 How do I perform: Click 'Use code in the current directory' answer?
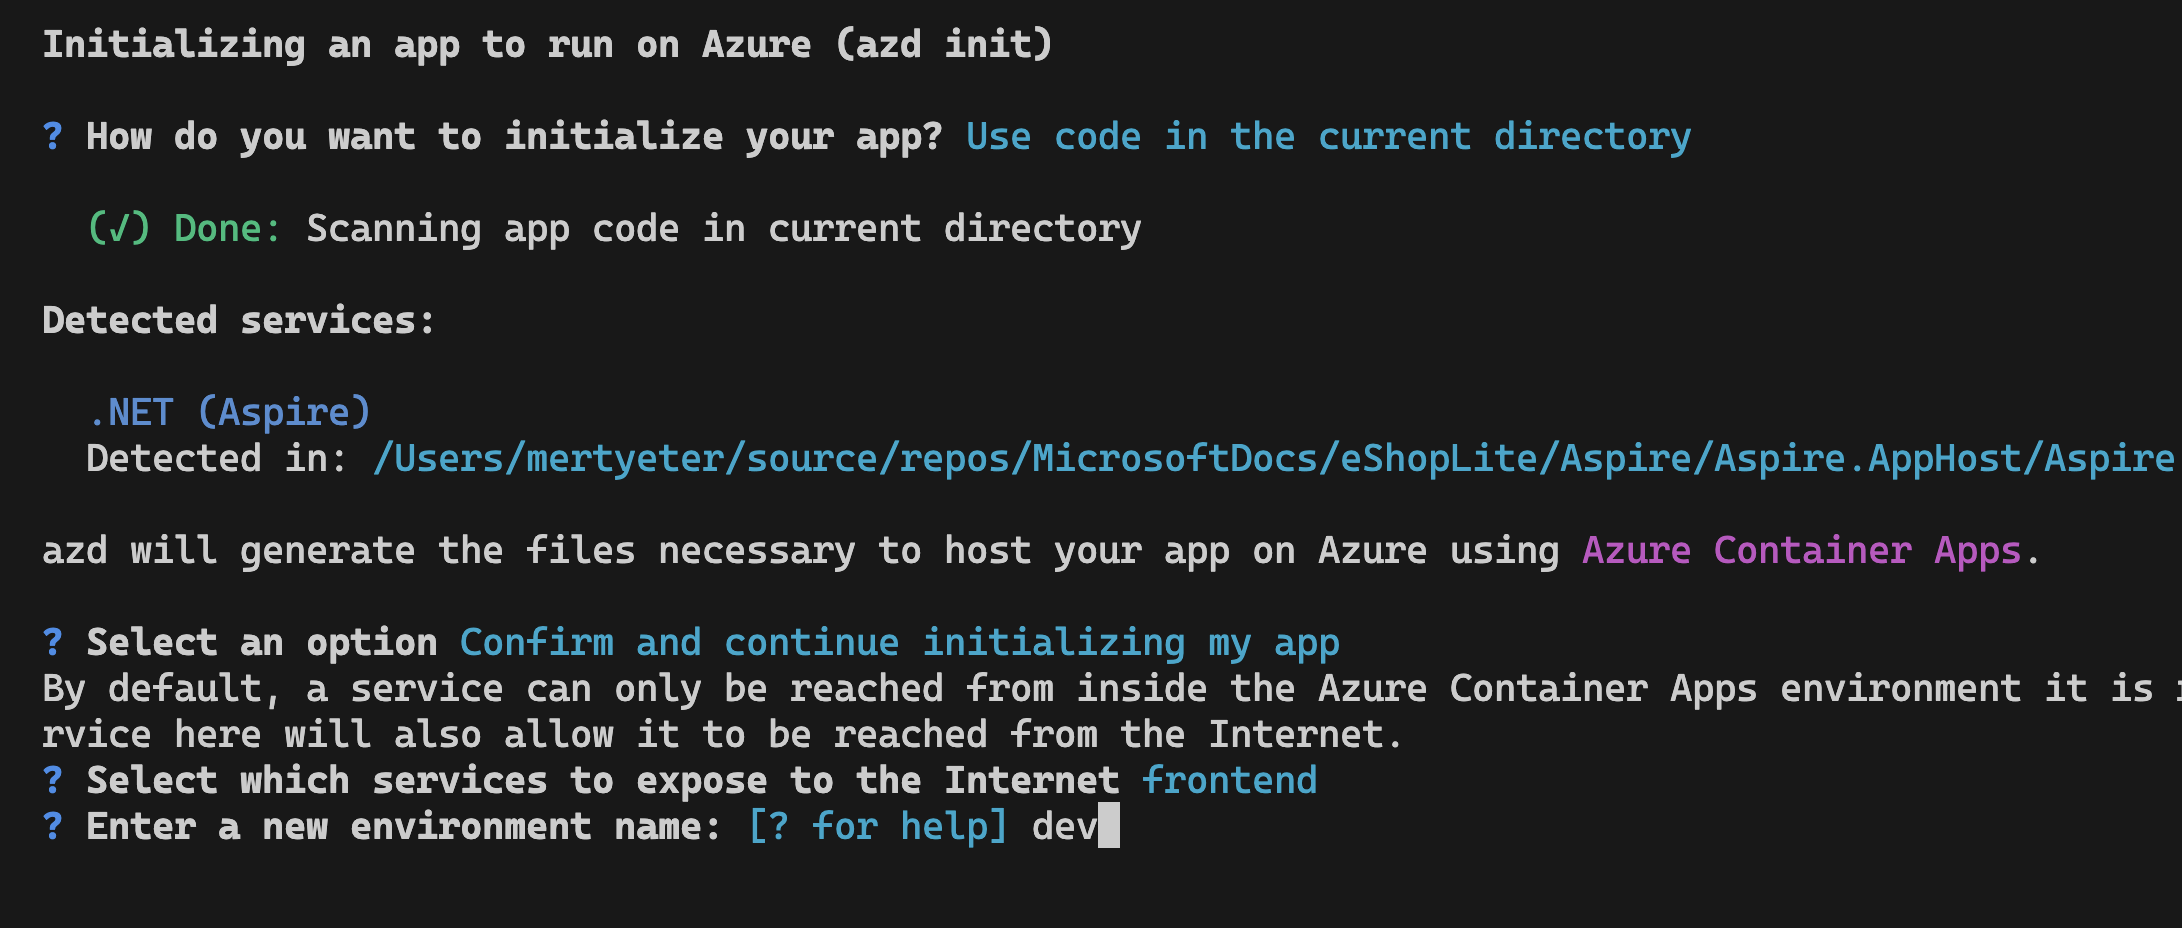1328,137
